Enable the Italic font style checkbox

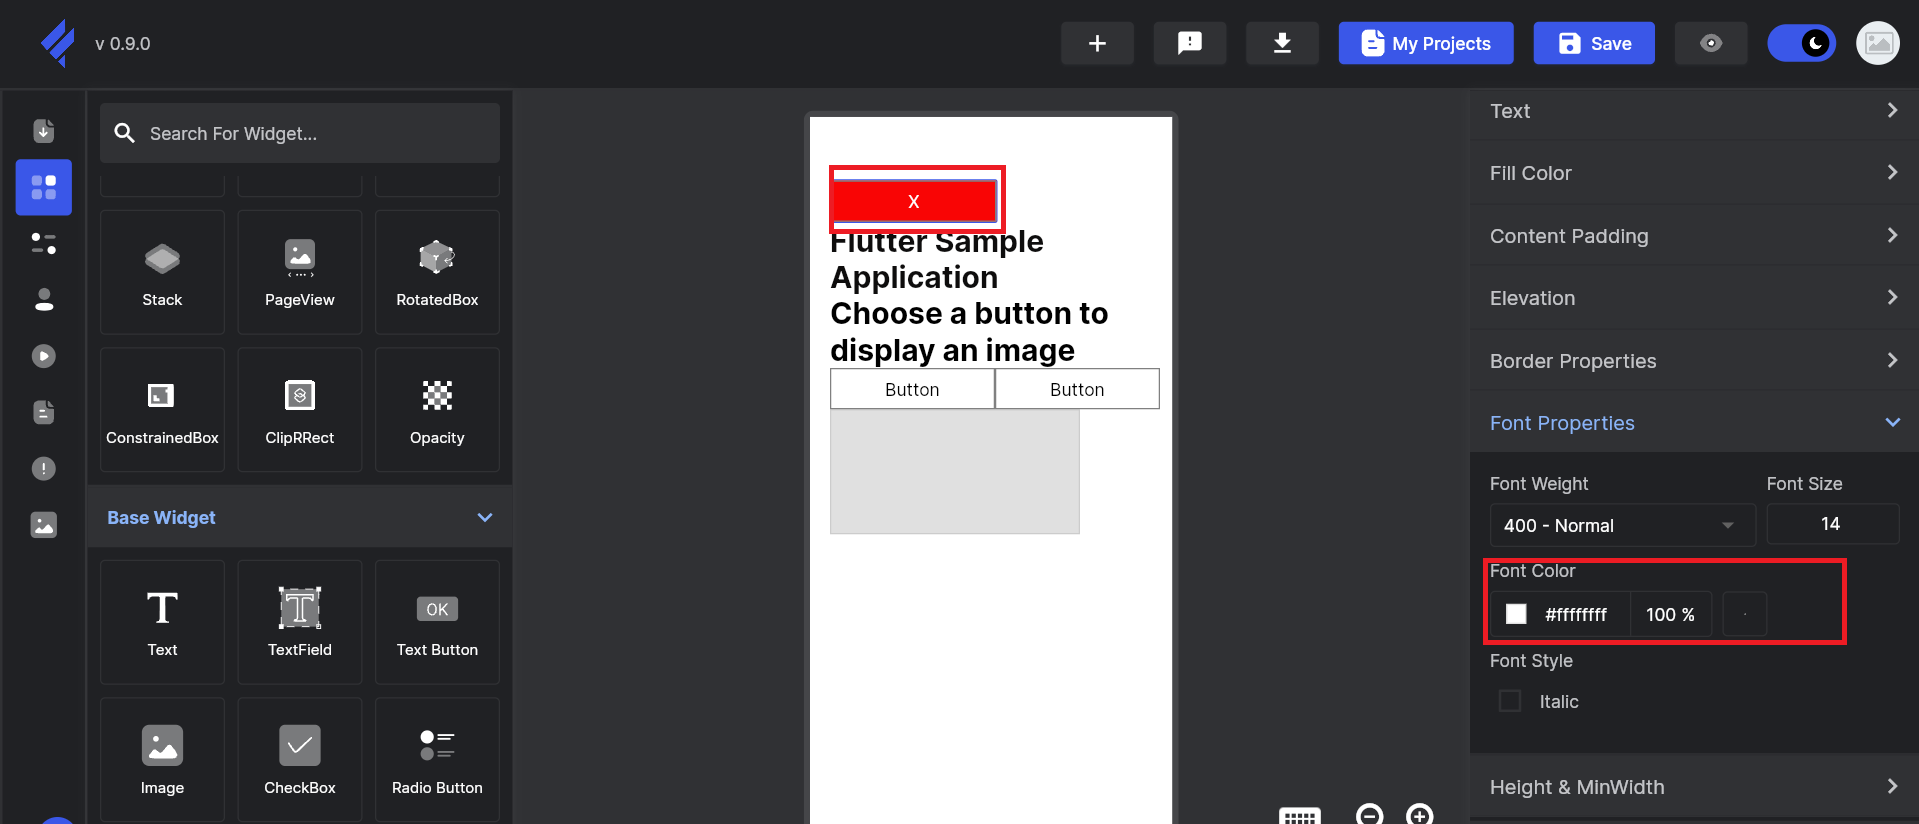tap(1510, 701)
